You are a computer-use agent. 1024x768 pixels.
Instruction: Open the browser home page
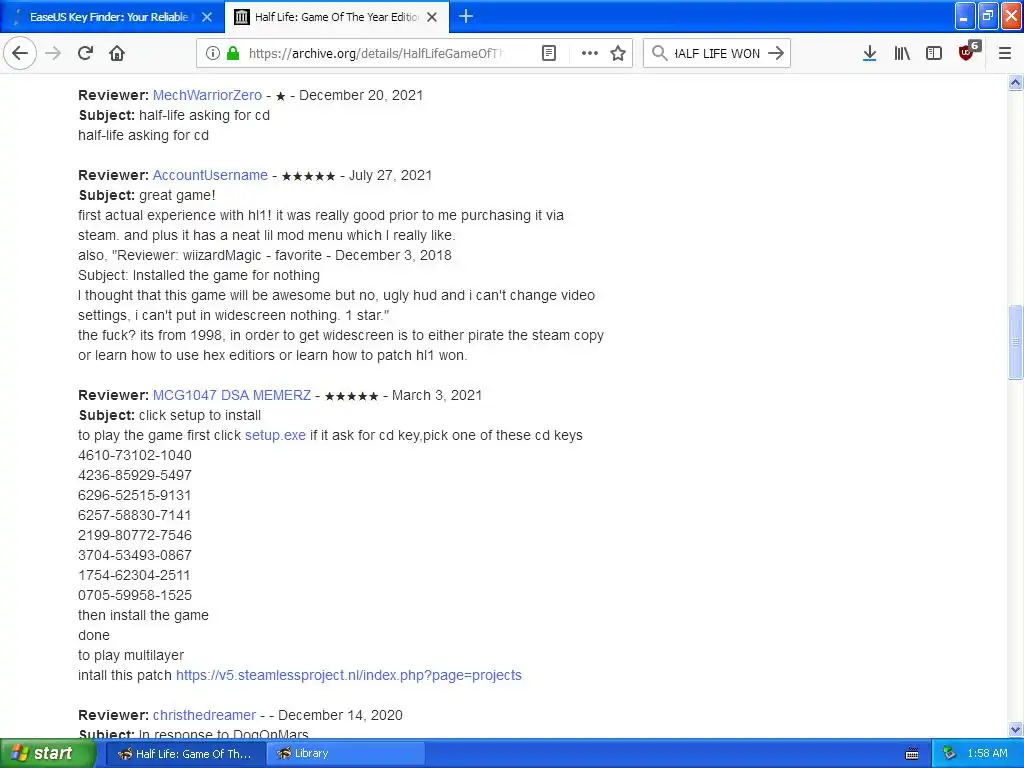117,53
